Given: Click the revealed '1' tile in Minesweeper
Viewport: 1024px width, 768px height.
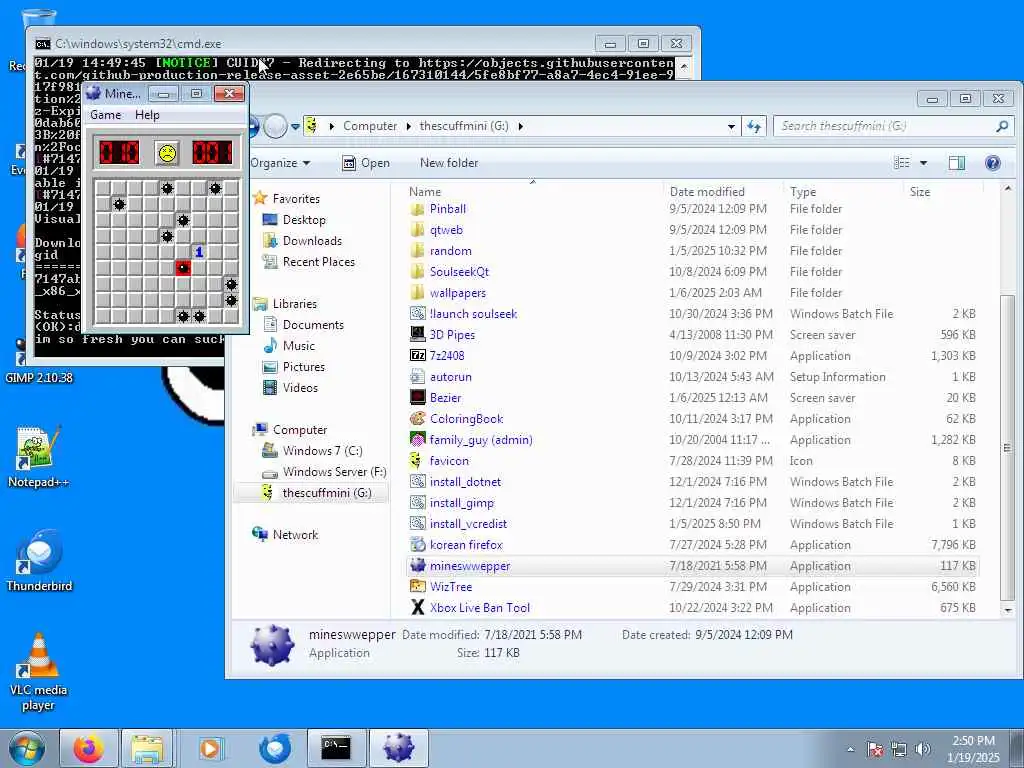Looking at the screenshot, I should [199, 252].
